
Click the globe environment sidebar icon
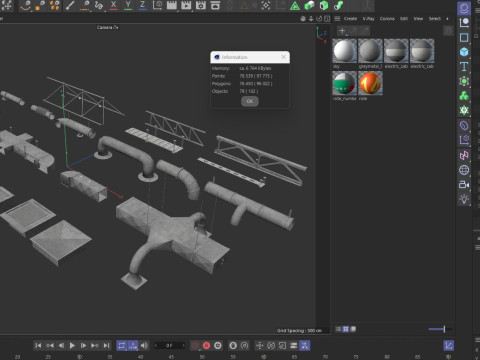click(x=464, y=170)
